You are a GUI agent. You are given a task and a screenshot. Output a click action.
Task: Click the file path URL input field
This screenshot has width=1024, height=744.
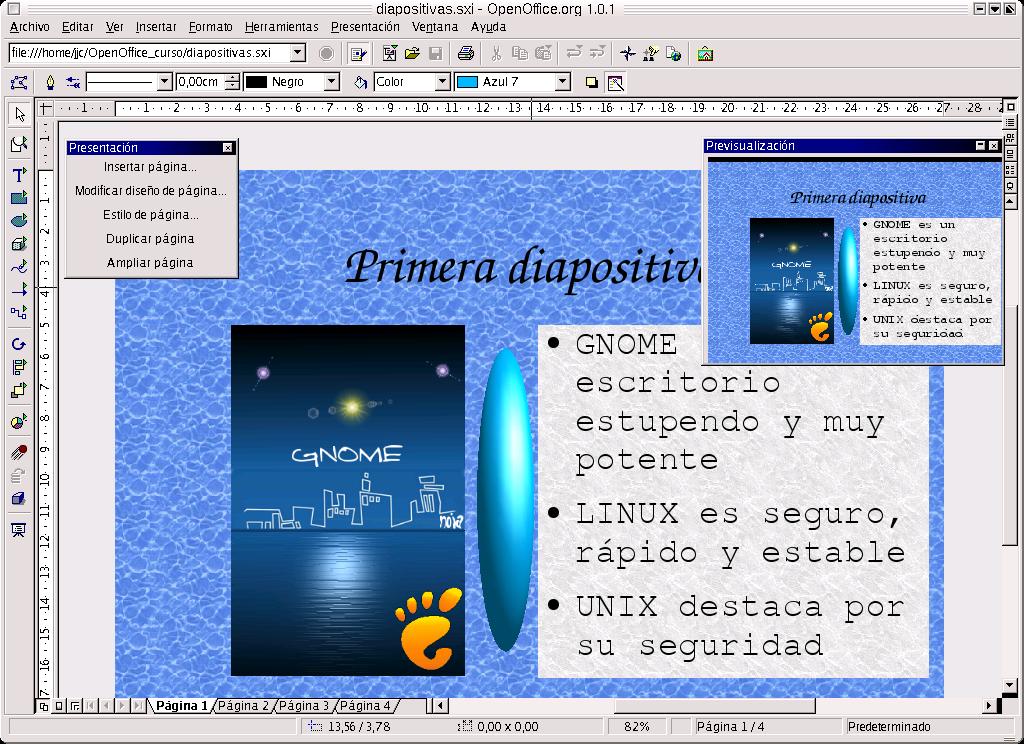pyautogui.click(x=148, y=53)
